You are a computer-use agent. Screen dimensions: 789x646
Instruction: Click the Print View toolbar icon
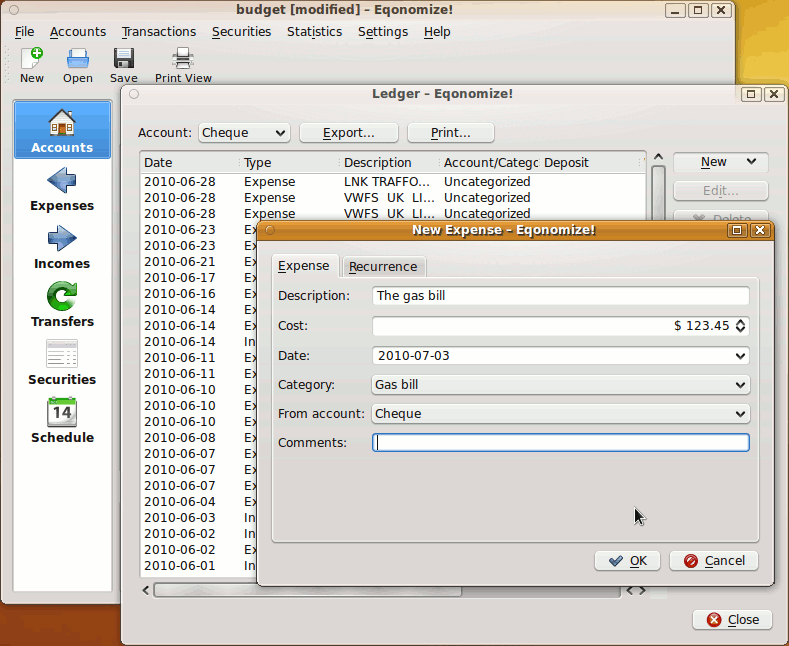point(183,64)
